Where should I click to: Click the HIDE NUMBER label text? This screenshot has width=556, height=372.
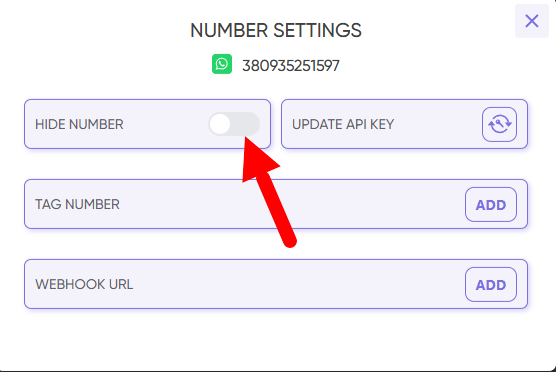click(x=79, y=124)
